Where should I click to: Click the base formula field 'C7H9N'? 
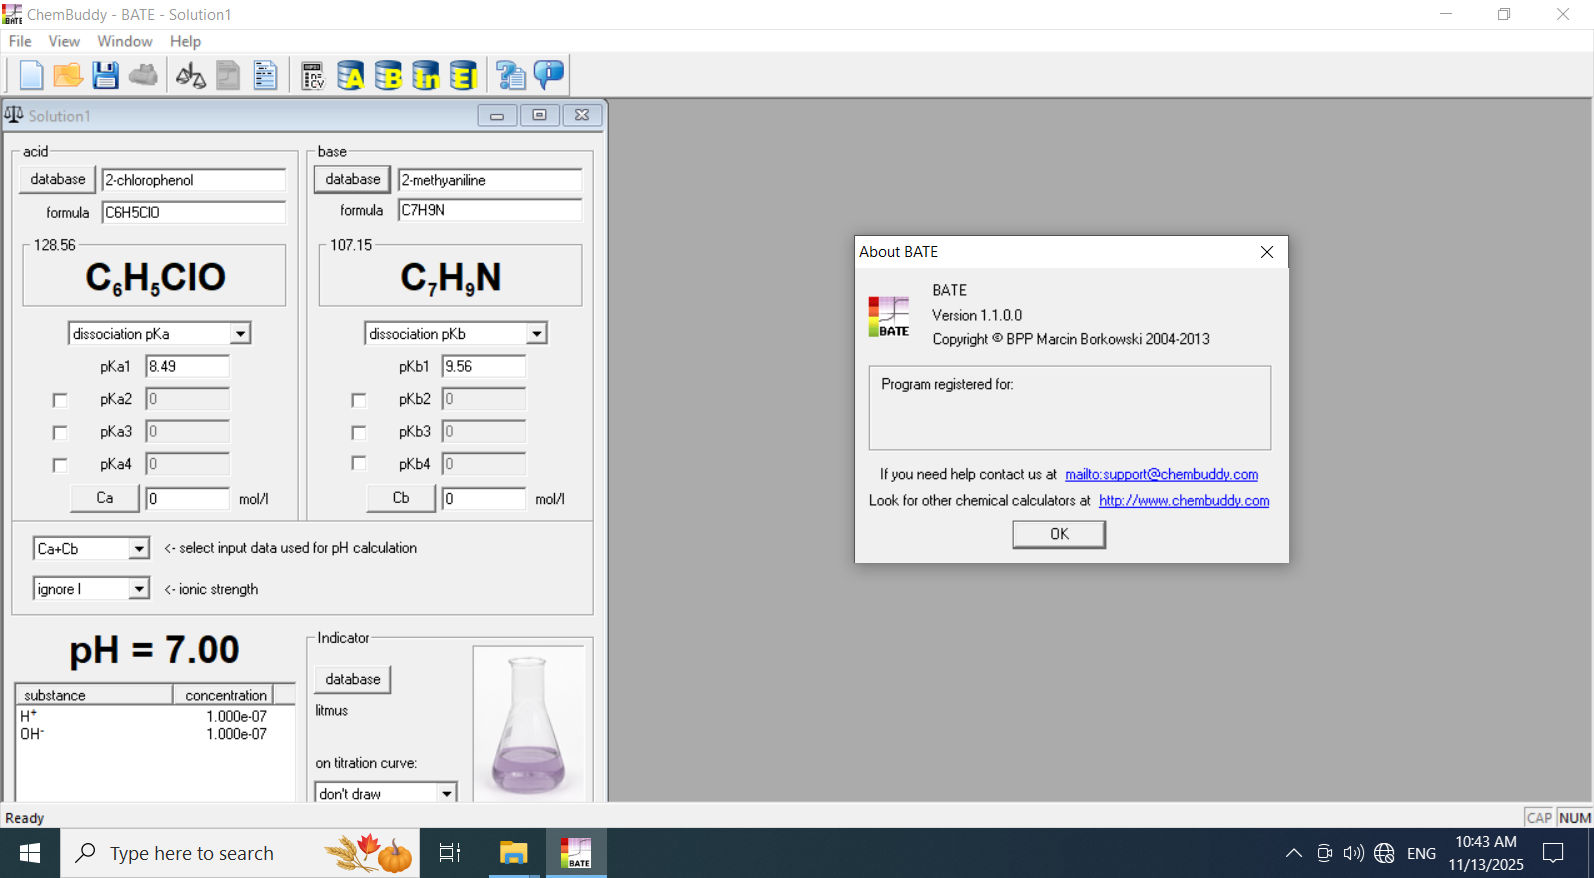point(490,210)
